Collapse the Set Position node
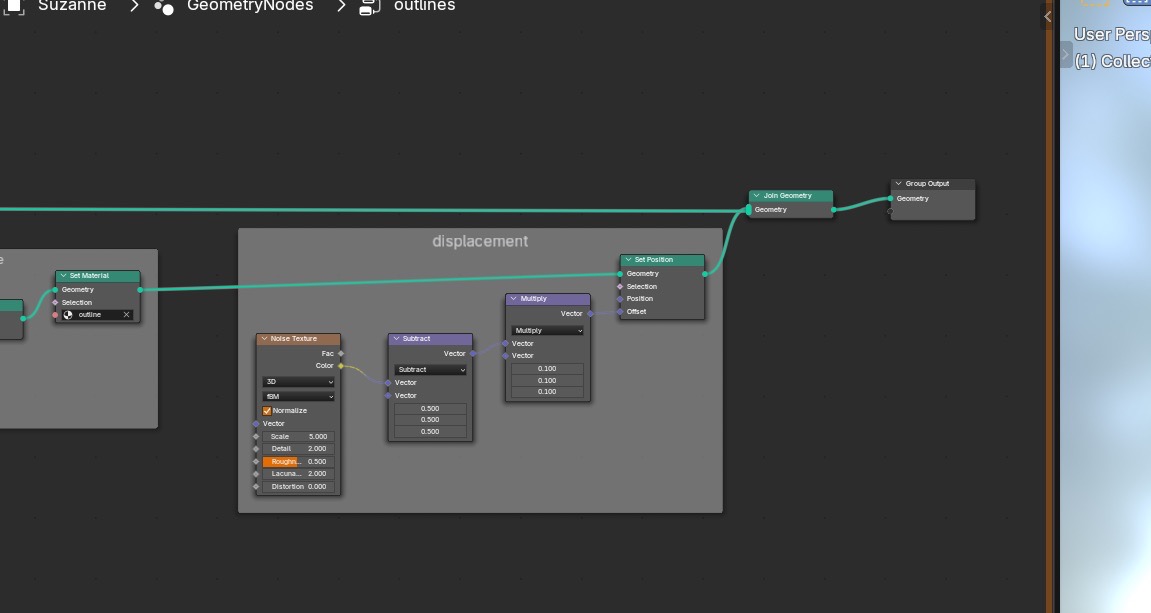 tap(628, 260)
